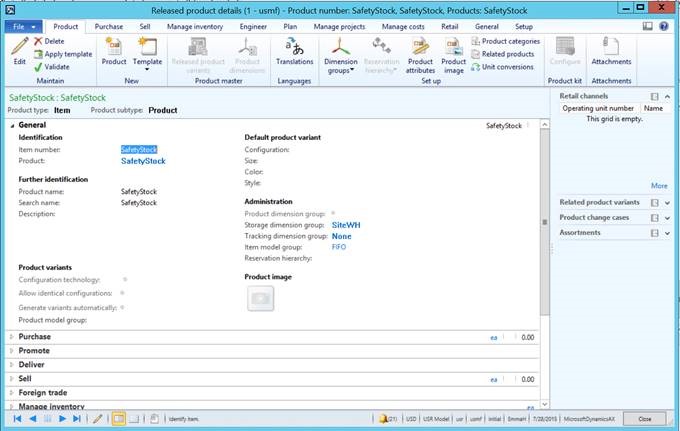The width and height of the screenshot is (680, 431).
Task: Switch to form view in status bar
Action: coord(116,418)
